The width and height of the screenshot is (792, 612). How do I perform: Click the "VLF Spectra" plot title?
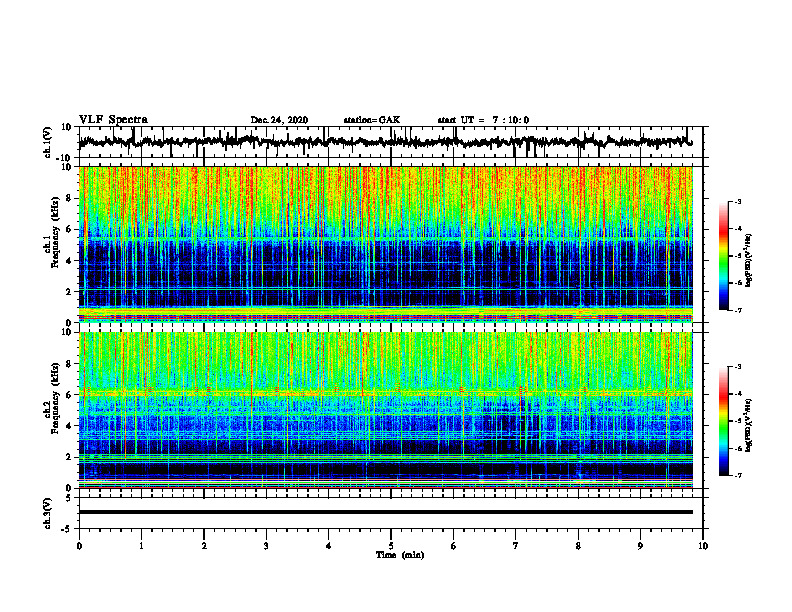click(113, 120)
